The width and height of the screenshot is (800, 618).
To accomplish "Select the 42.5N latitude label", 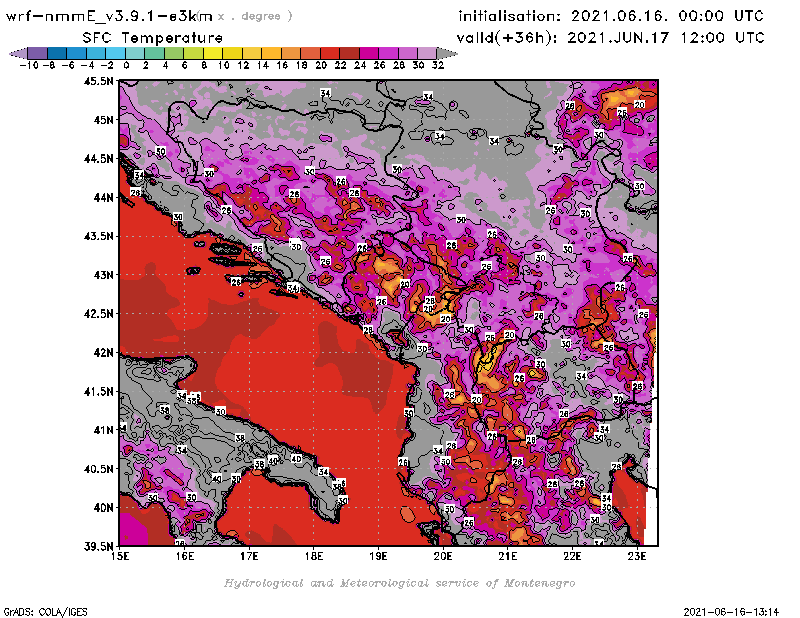I will click(x=98, y=314).
